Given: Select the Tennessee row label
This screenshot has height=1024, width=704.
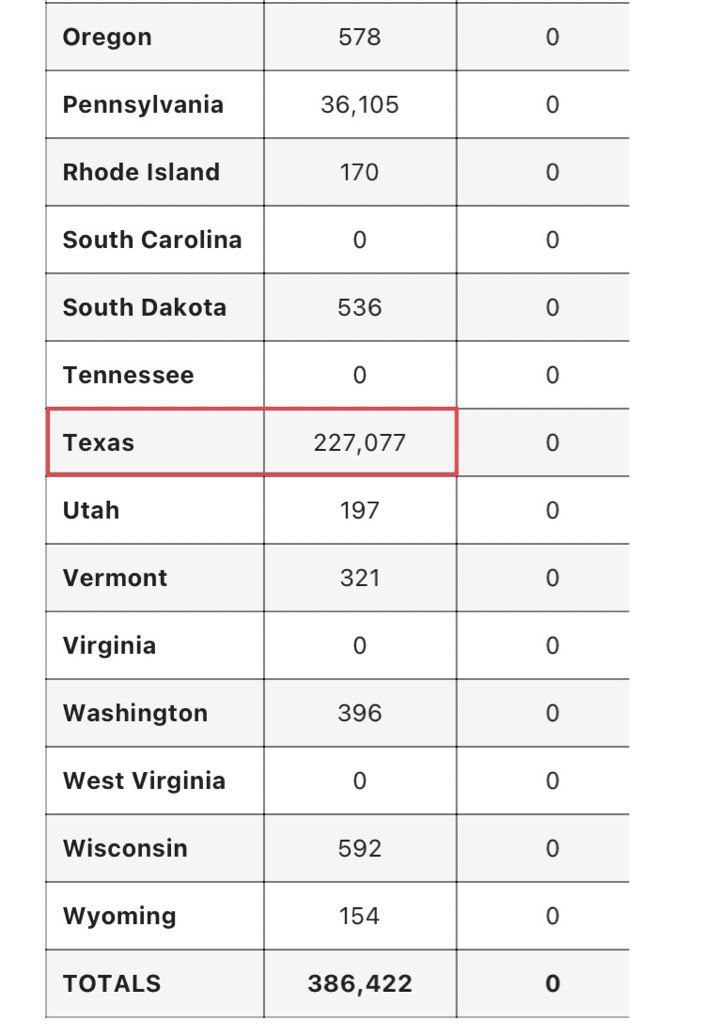Looking at the screenshot, I should click(x=128, y=375).
